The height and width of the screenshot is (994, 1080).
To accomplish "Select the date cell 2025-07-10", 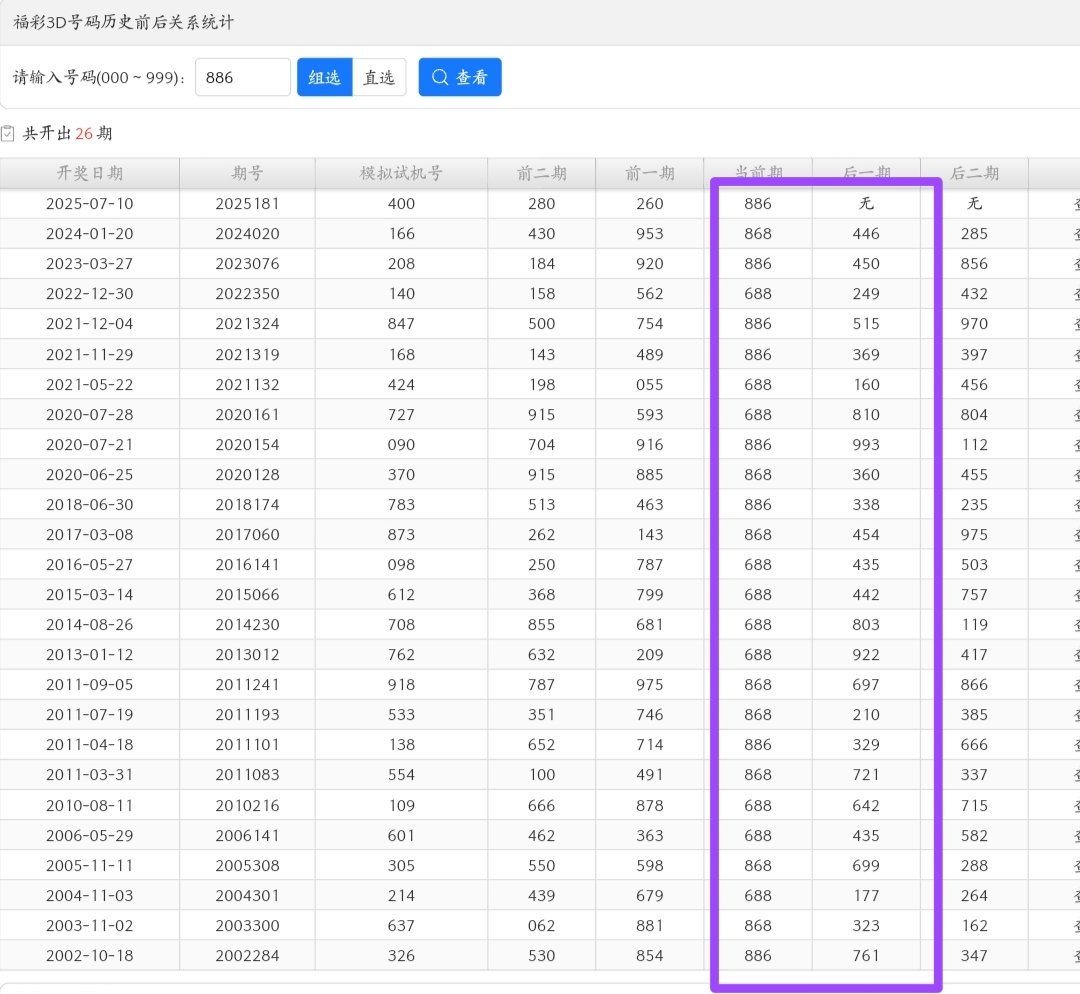I will [90, 204].
